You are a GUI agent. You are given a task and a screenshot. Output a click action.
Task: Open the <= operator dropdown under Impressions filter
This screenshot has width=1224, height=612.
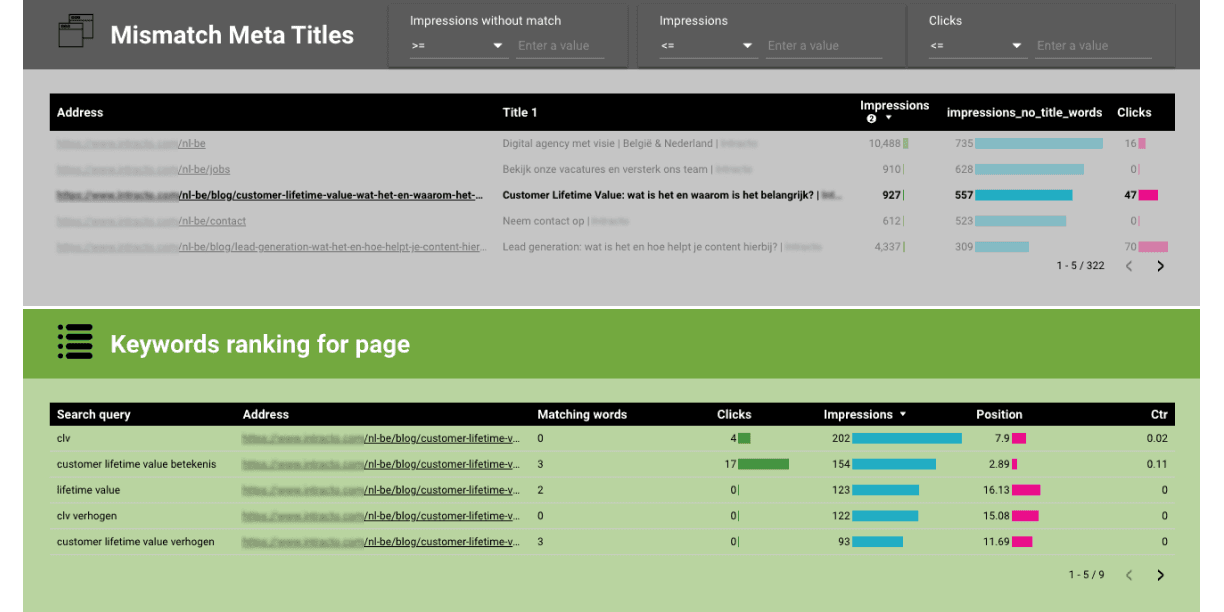click(707, 46)
